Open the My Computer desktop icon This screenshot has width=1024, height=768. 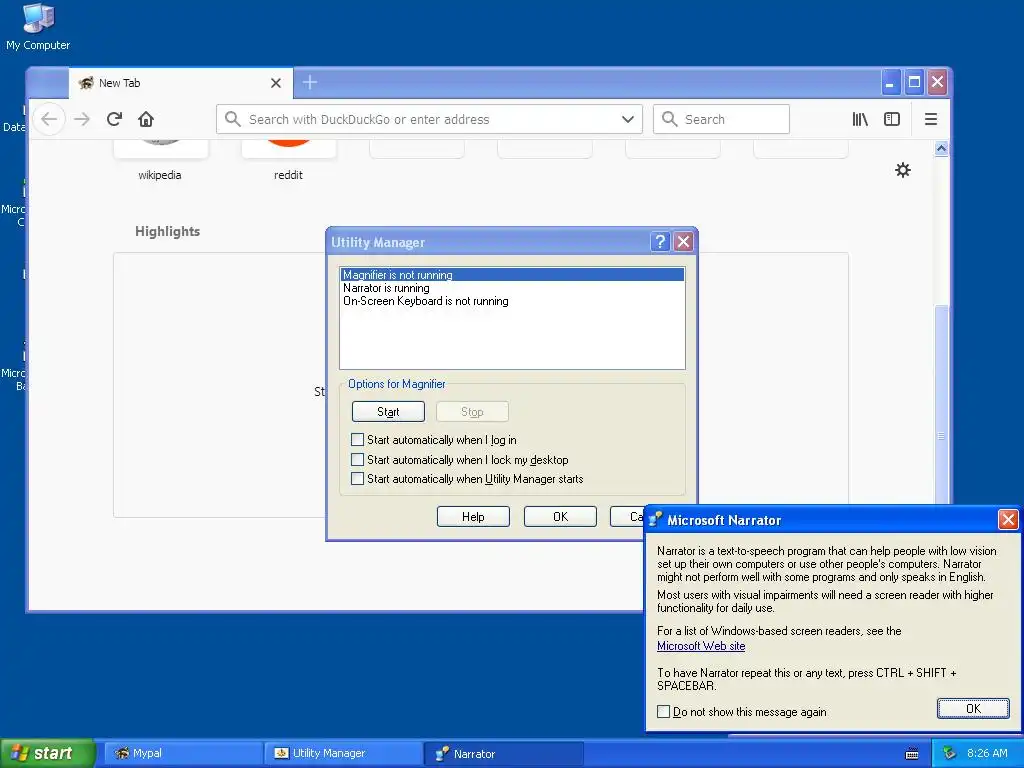38,26
